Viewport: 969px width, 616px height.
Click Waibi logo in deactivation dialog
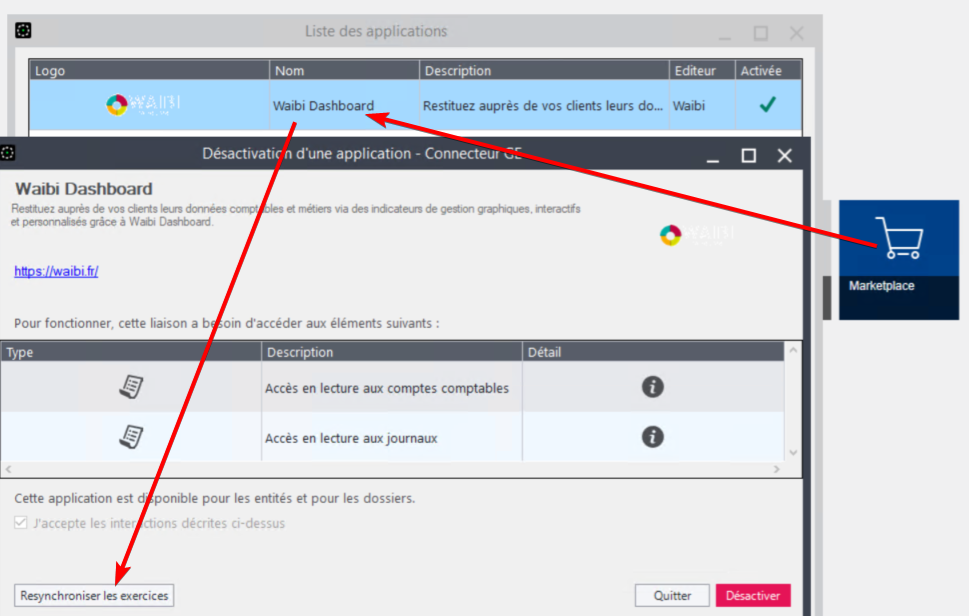click(x=696, y=235)
